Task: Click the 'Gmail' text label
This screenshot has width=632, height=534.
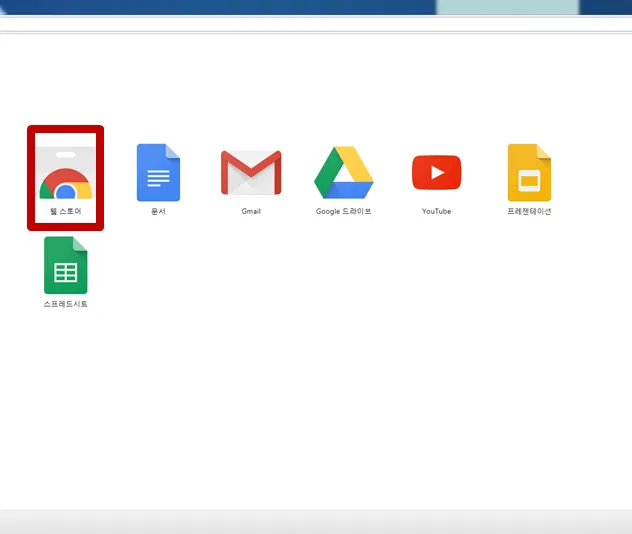Action: [251, 211]
